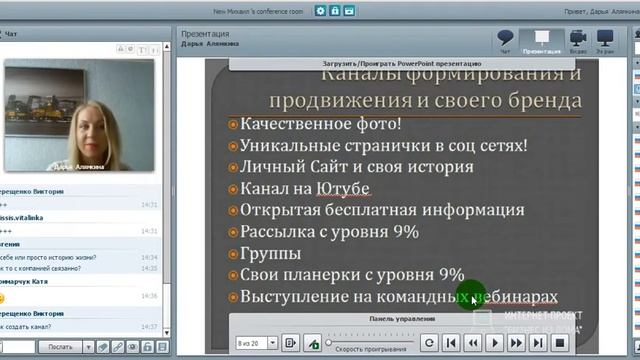Click the save chat floppy icon
640x360 pixels.
click(162, 347)
